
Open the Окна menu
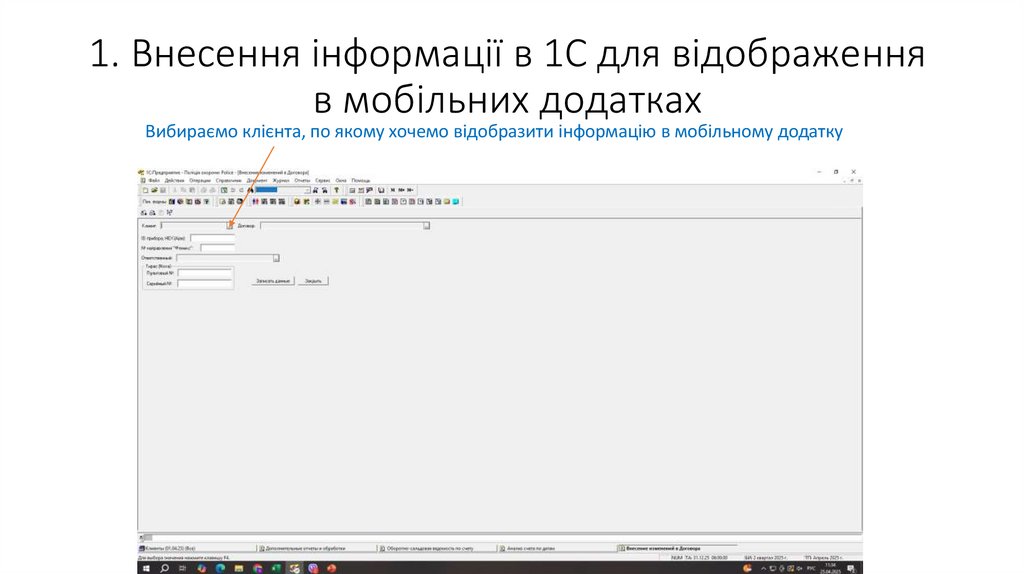[x=341, y=180]
